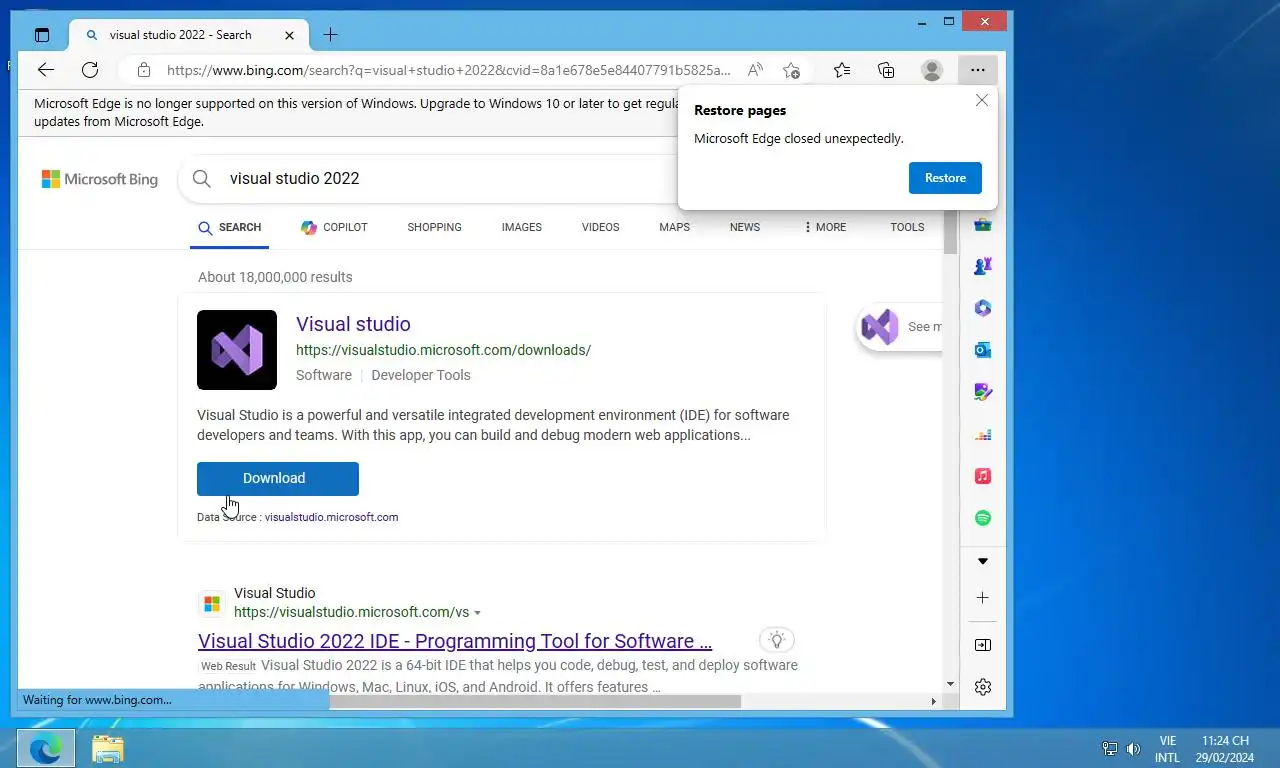
Task: Go back using the browser back arrow
Action: click(x=46, y=70)
